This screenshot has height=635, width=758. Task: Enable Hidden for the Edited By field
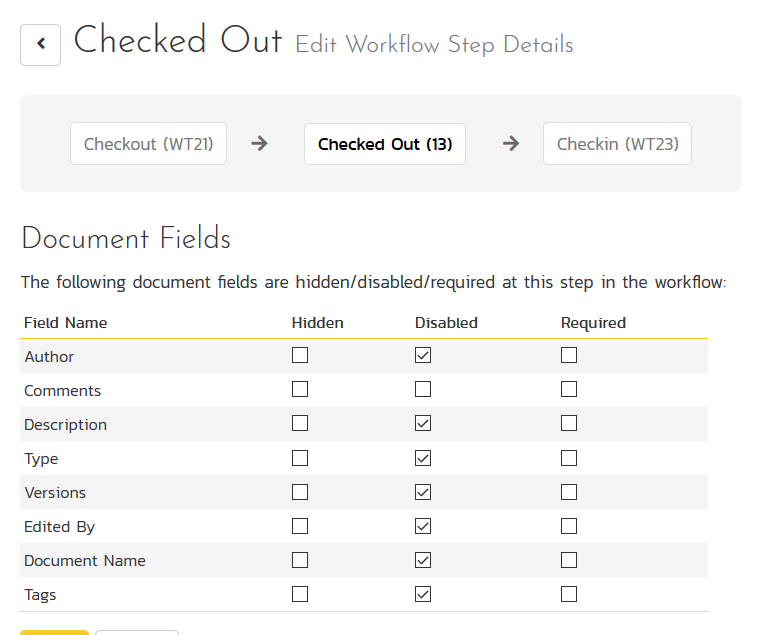[300, 525]
